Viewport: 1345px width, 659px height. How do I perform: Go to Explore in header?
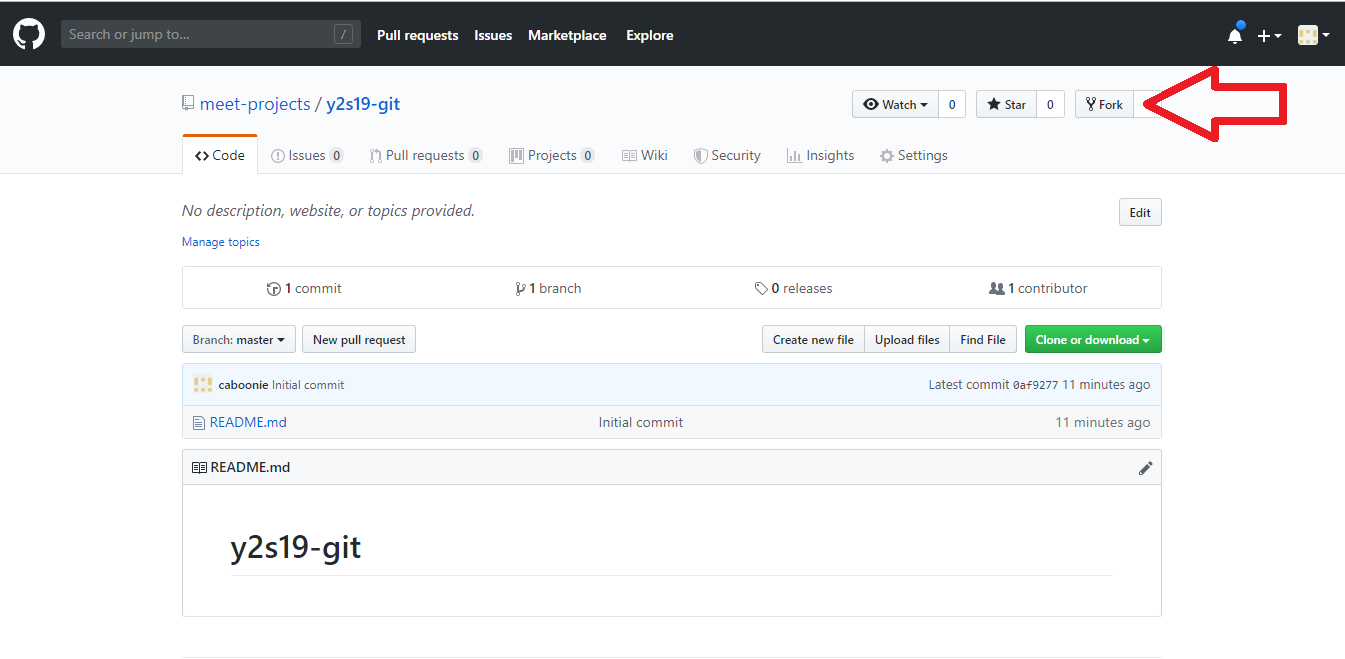pos(650,35)
